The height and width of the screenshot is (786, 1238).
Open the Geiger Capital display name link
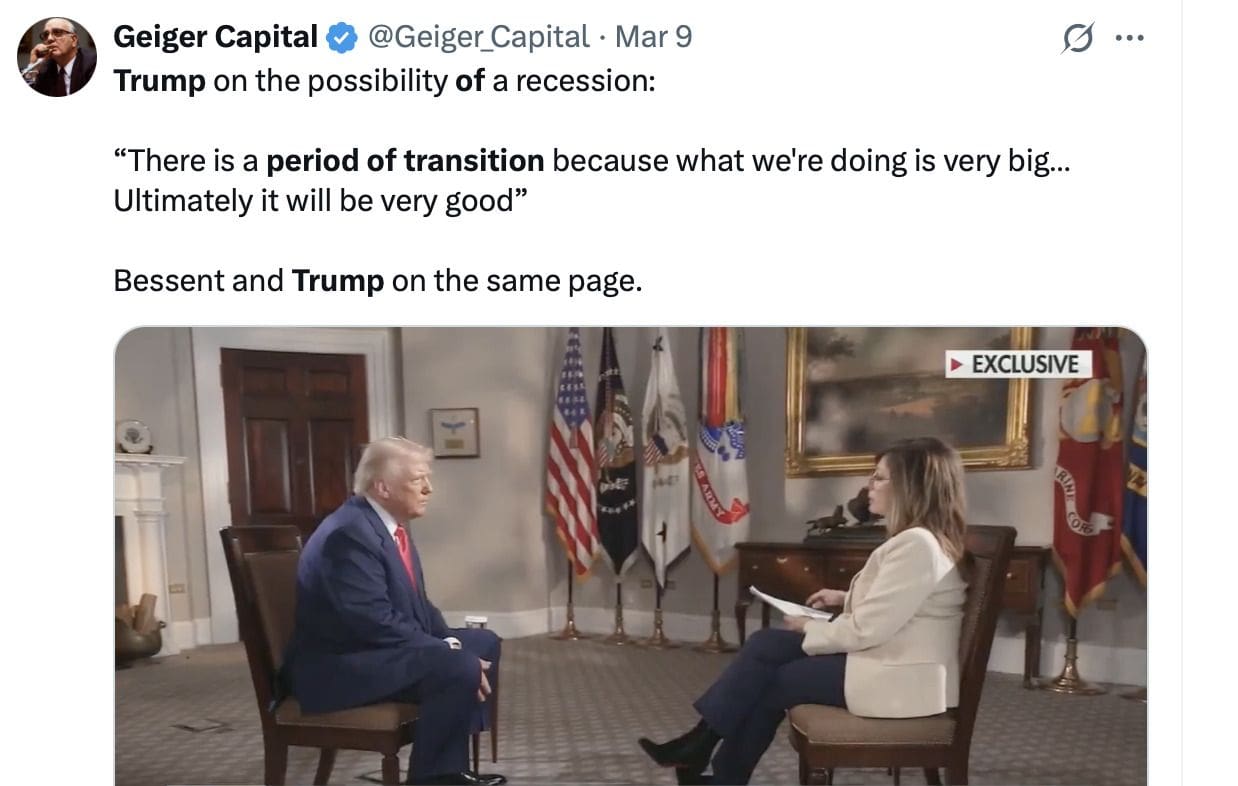click(215, 37)
